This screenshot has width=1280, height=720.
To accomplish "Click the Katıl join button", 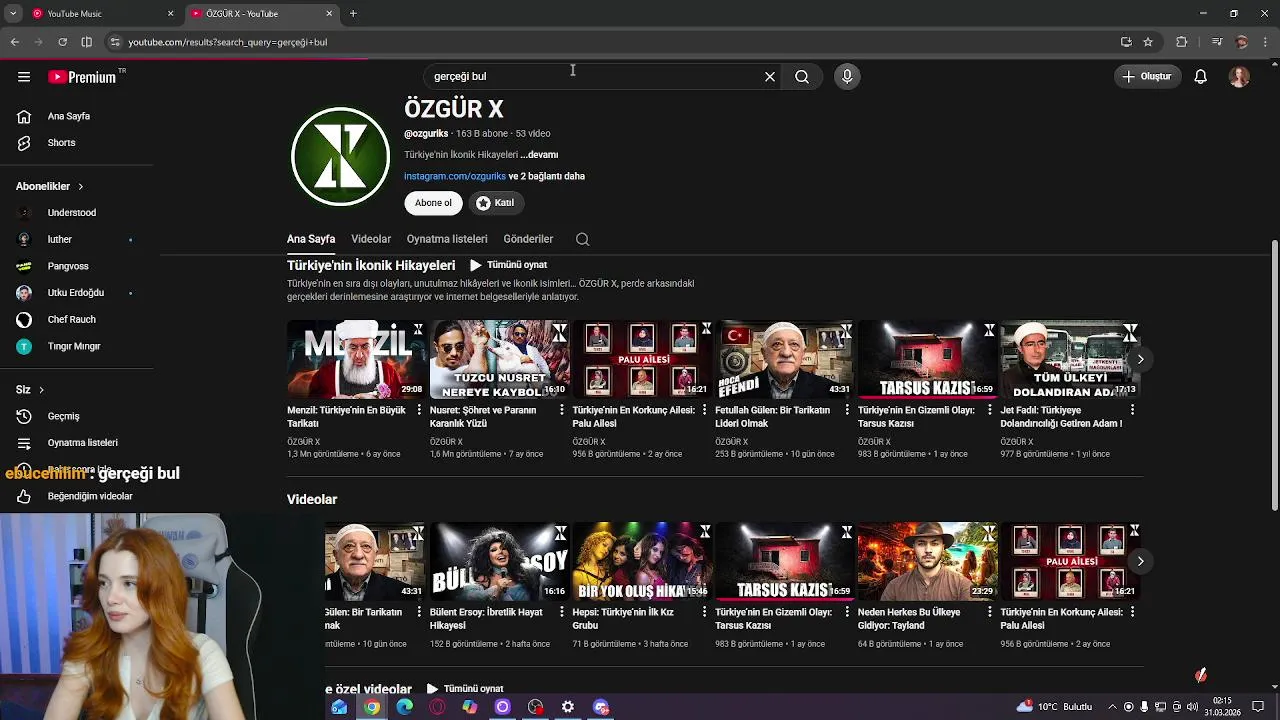I will click(495, 203).
